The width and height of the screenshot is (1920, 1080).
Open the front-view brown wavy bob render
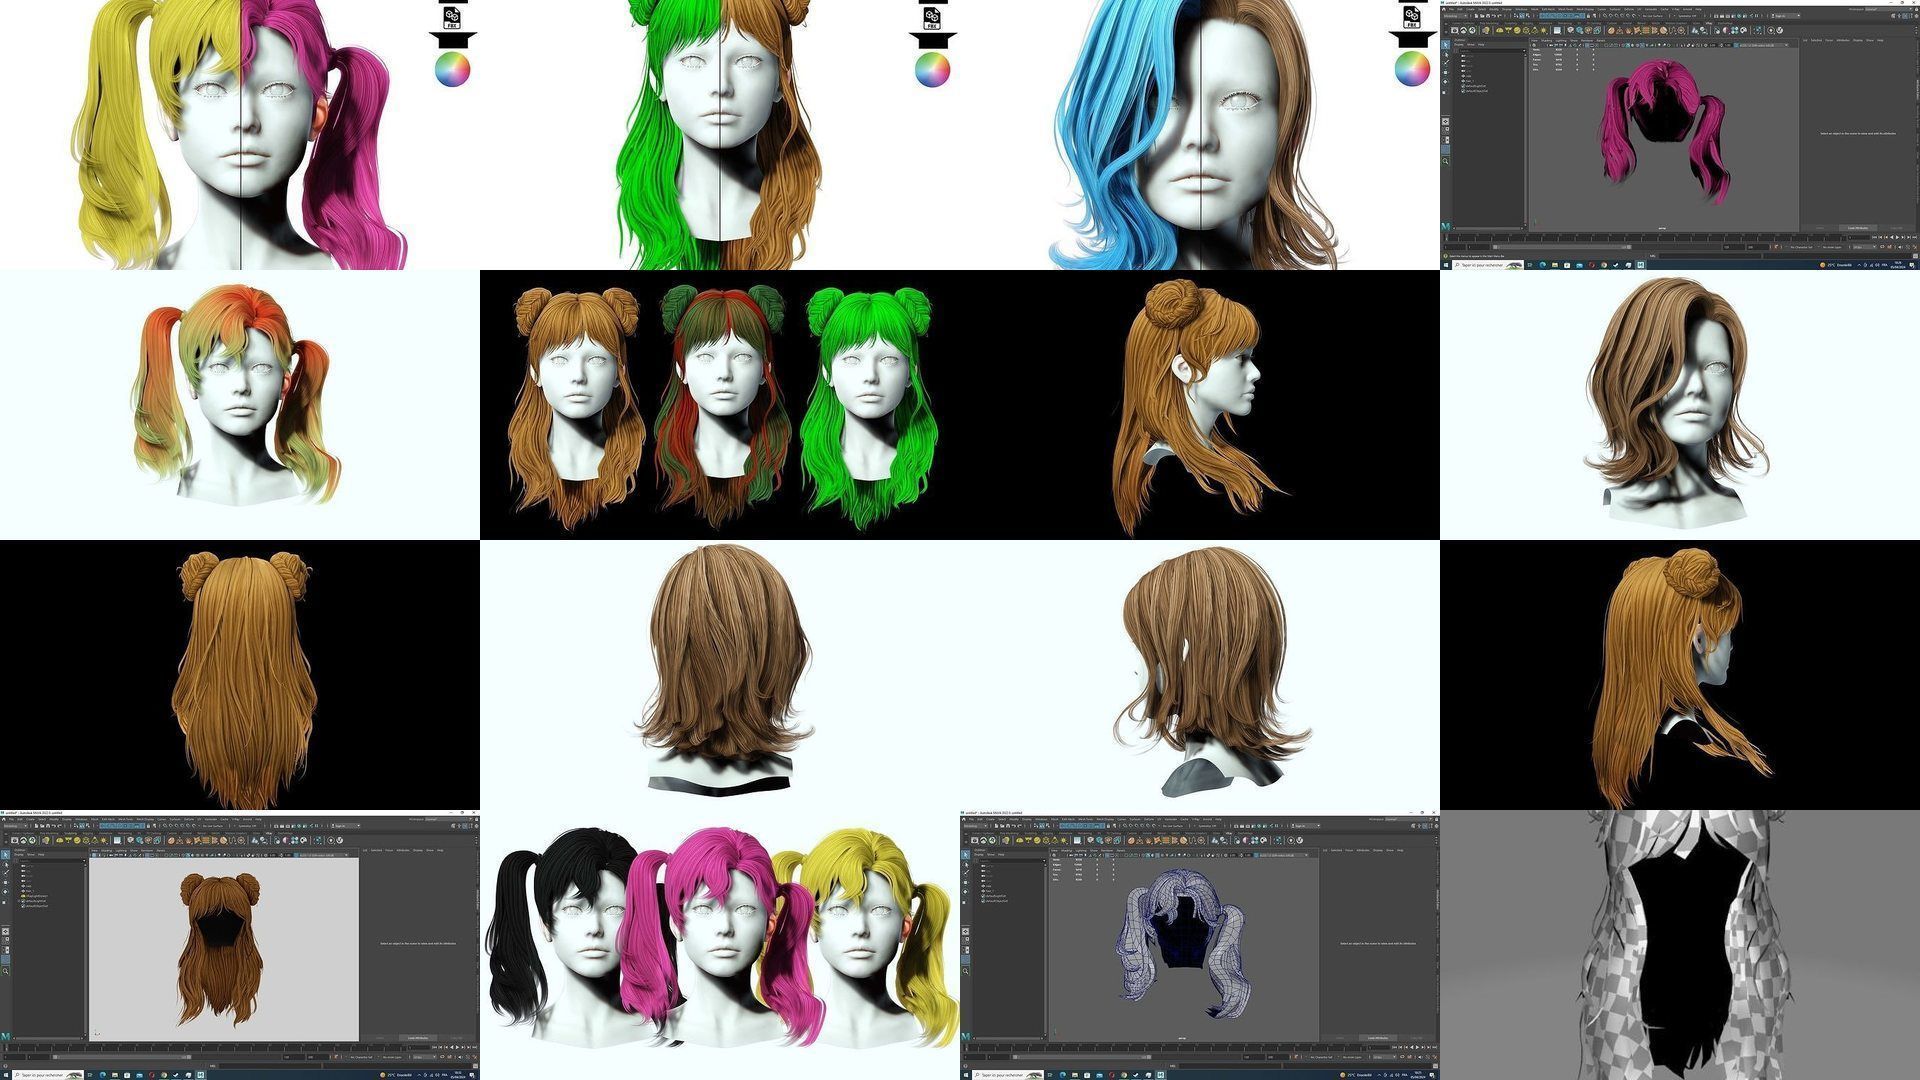1680,405
